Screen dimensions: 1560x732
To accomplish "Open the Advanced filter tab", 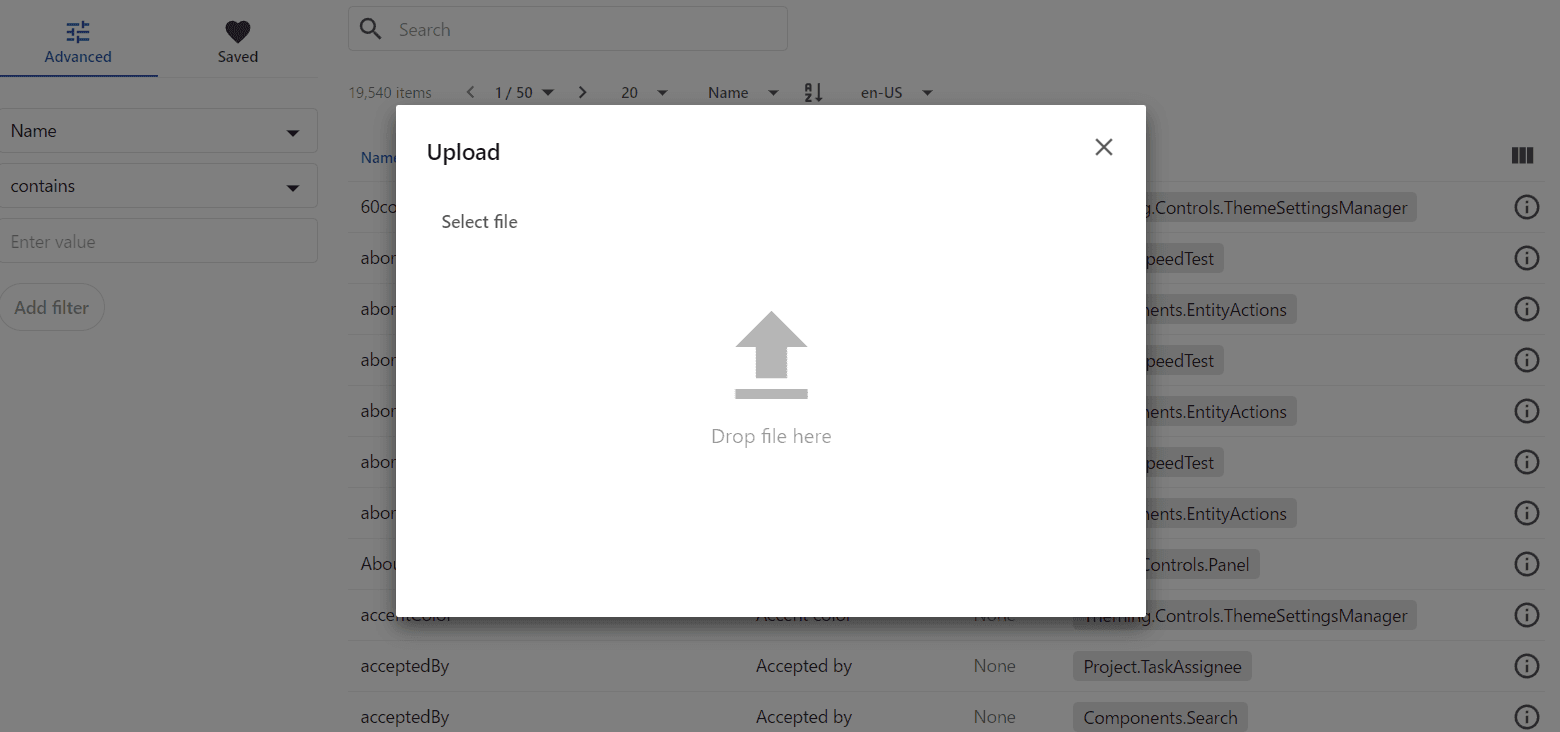I will coord(78,43).
